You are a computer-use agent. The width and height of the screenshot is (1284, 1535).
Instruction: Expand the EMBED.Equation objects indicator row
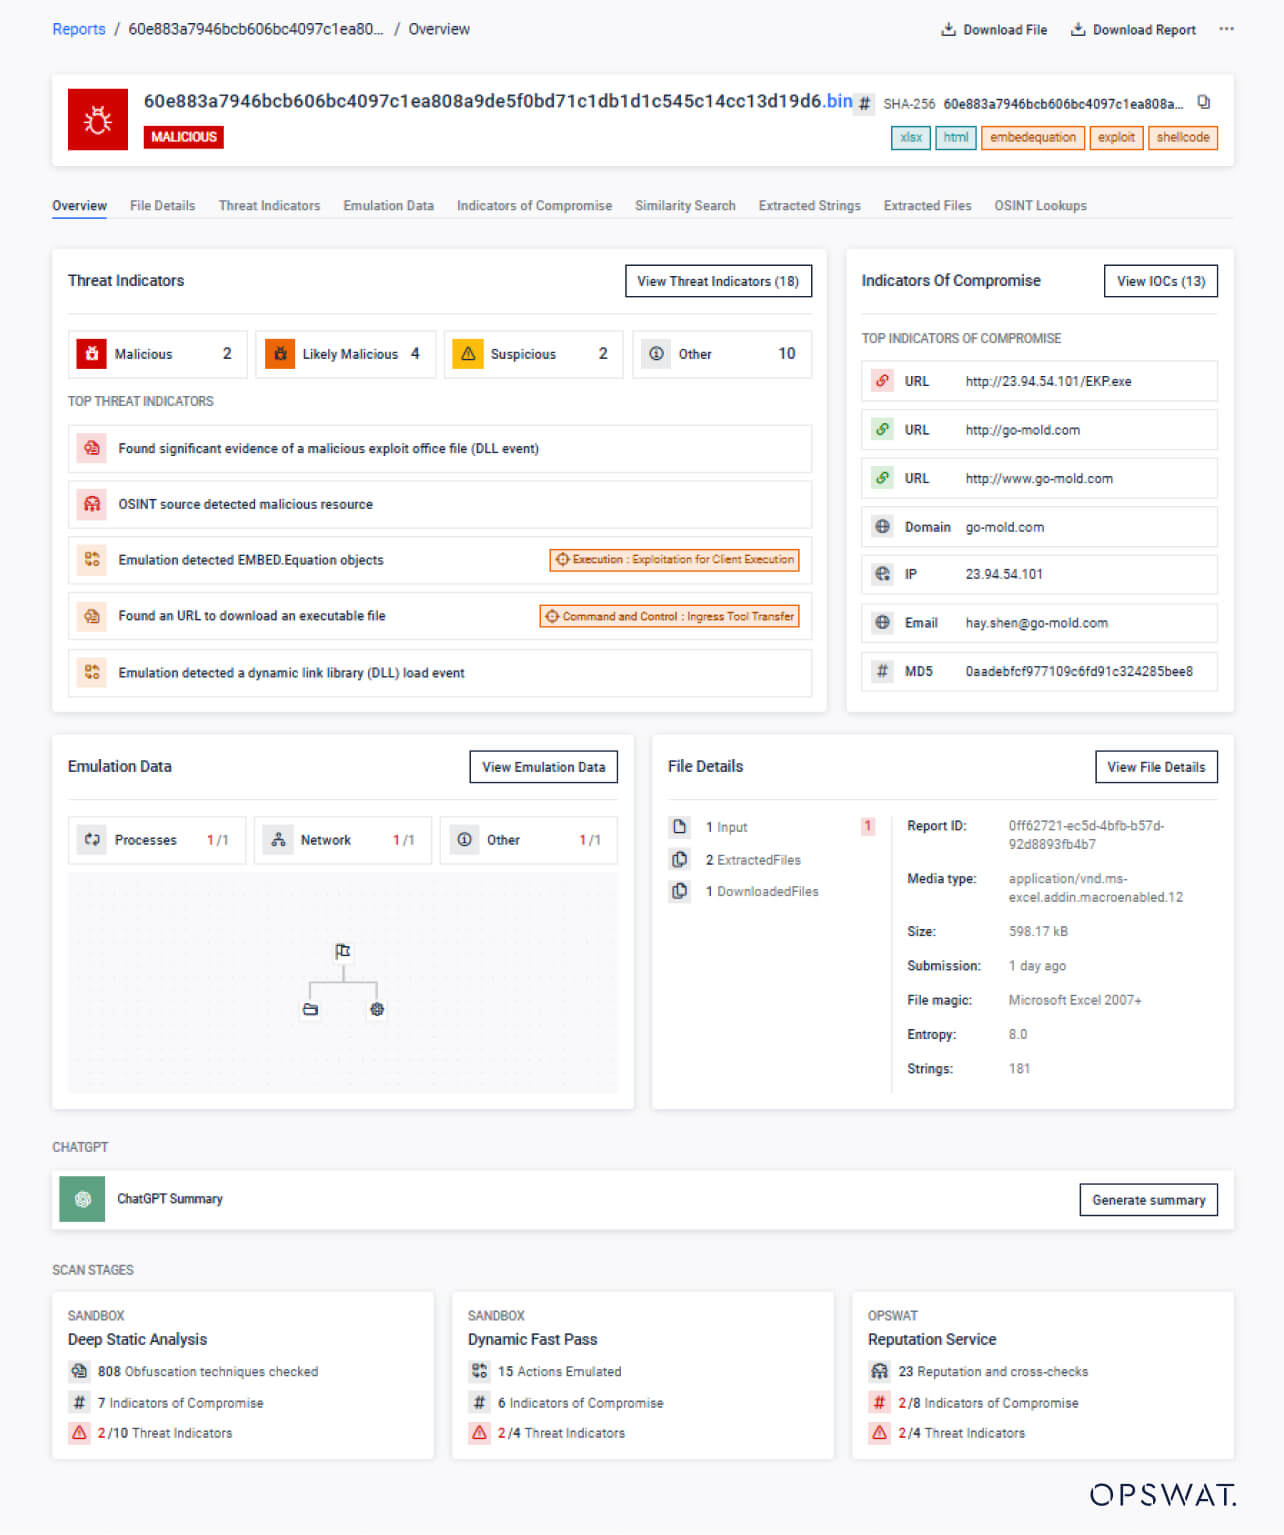pyautogui.click(x=440, y=560)
